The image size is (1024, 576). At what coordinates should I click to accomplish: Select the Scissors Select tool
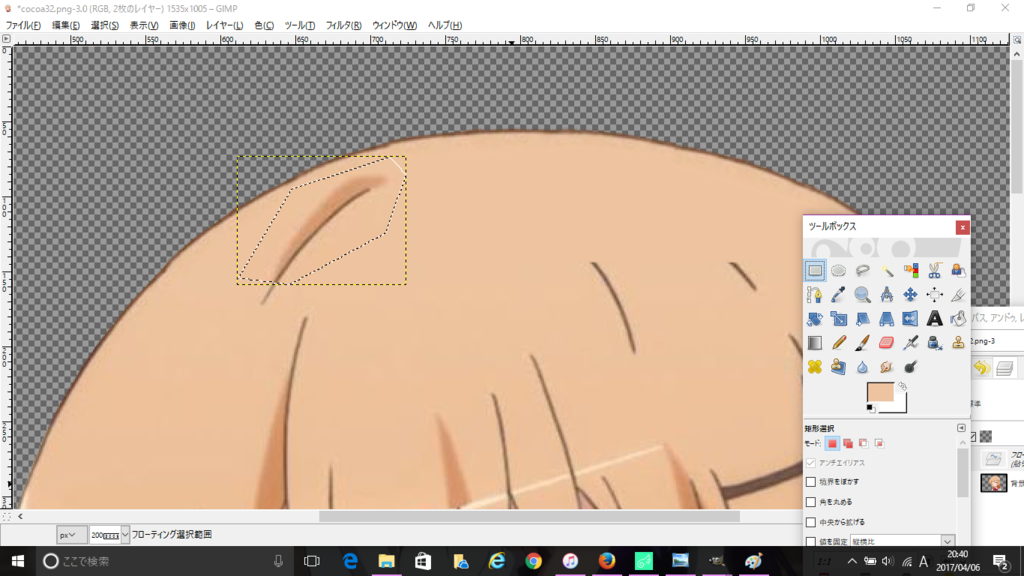click(935, 270)
